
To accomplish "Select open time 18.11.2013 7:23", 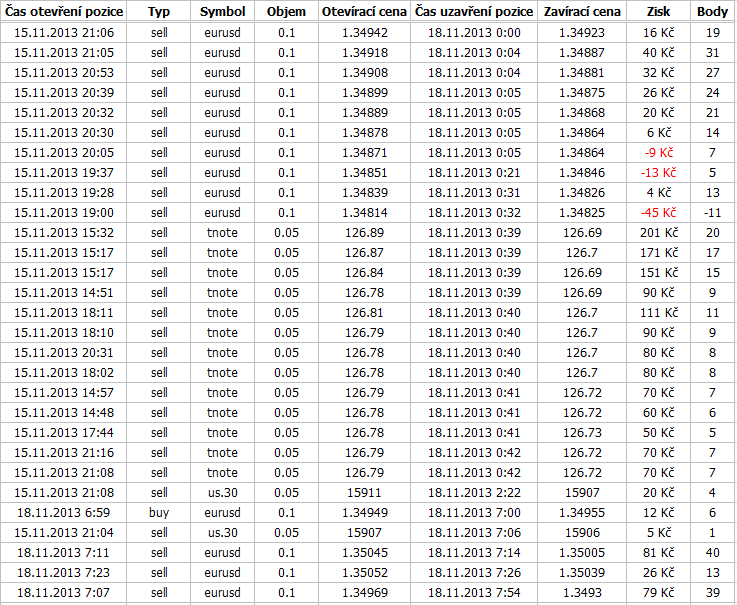I will [x=63, y=573].
